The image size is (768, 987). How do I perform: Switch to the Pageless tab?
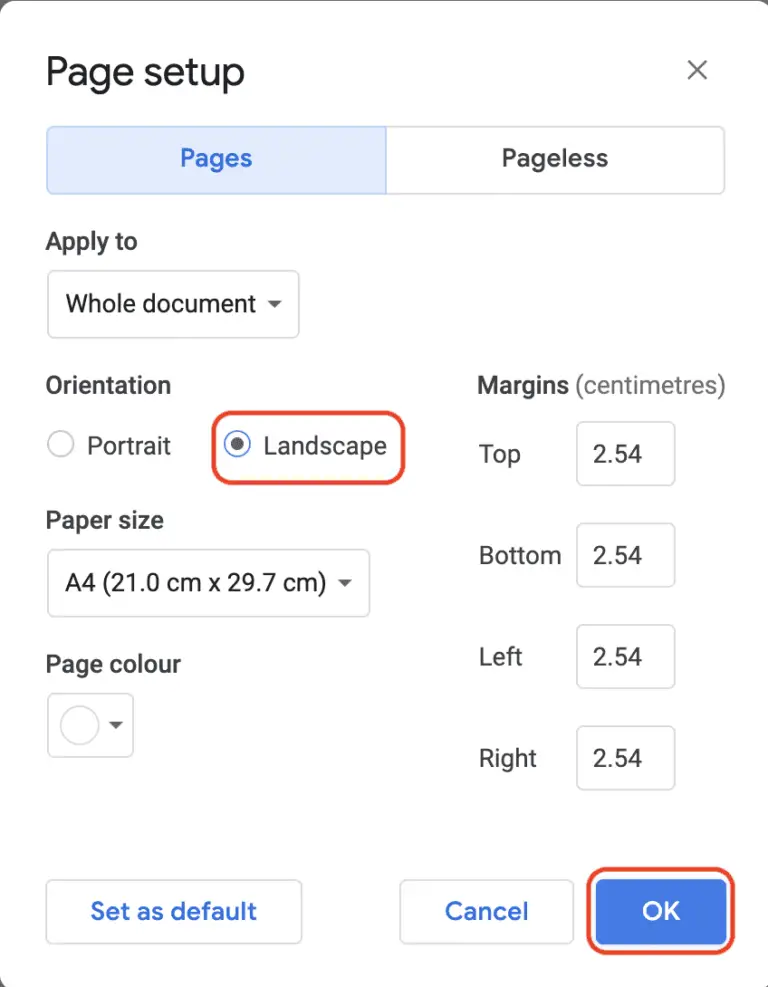click(x=554, y=160)
